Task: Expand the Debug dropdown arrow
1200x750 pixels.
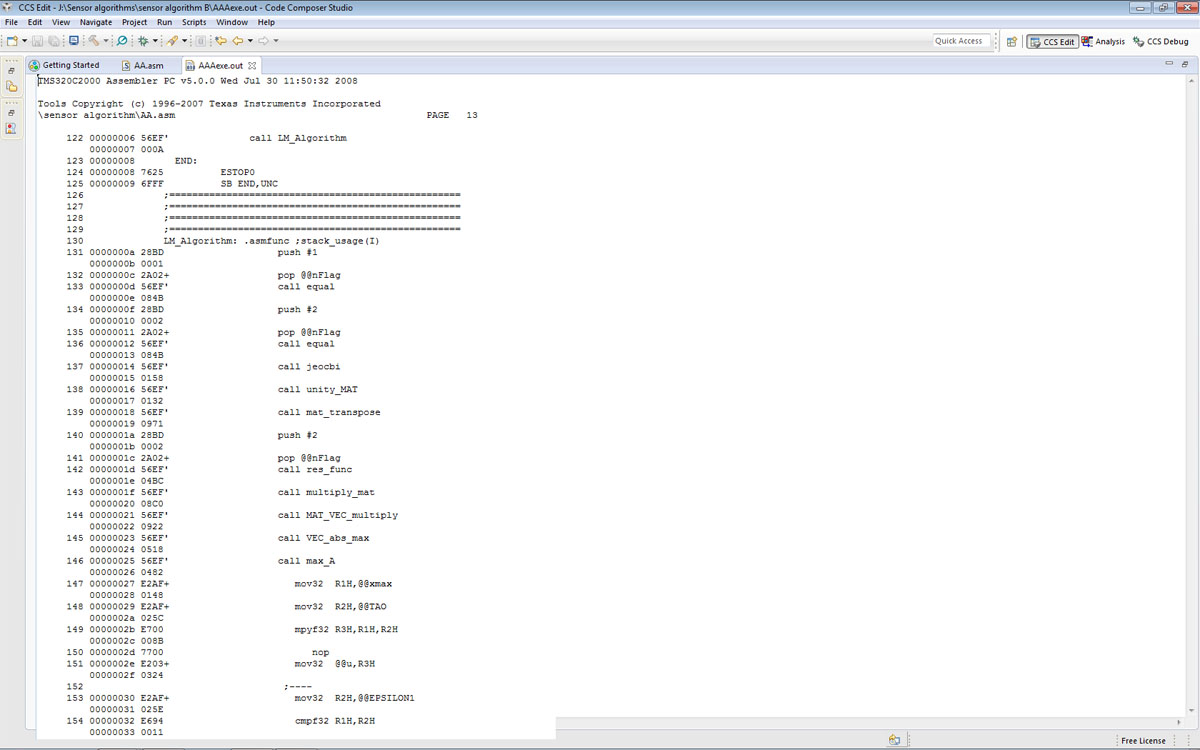Action: (154, 41)
